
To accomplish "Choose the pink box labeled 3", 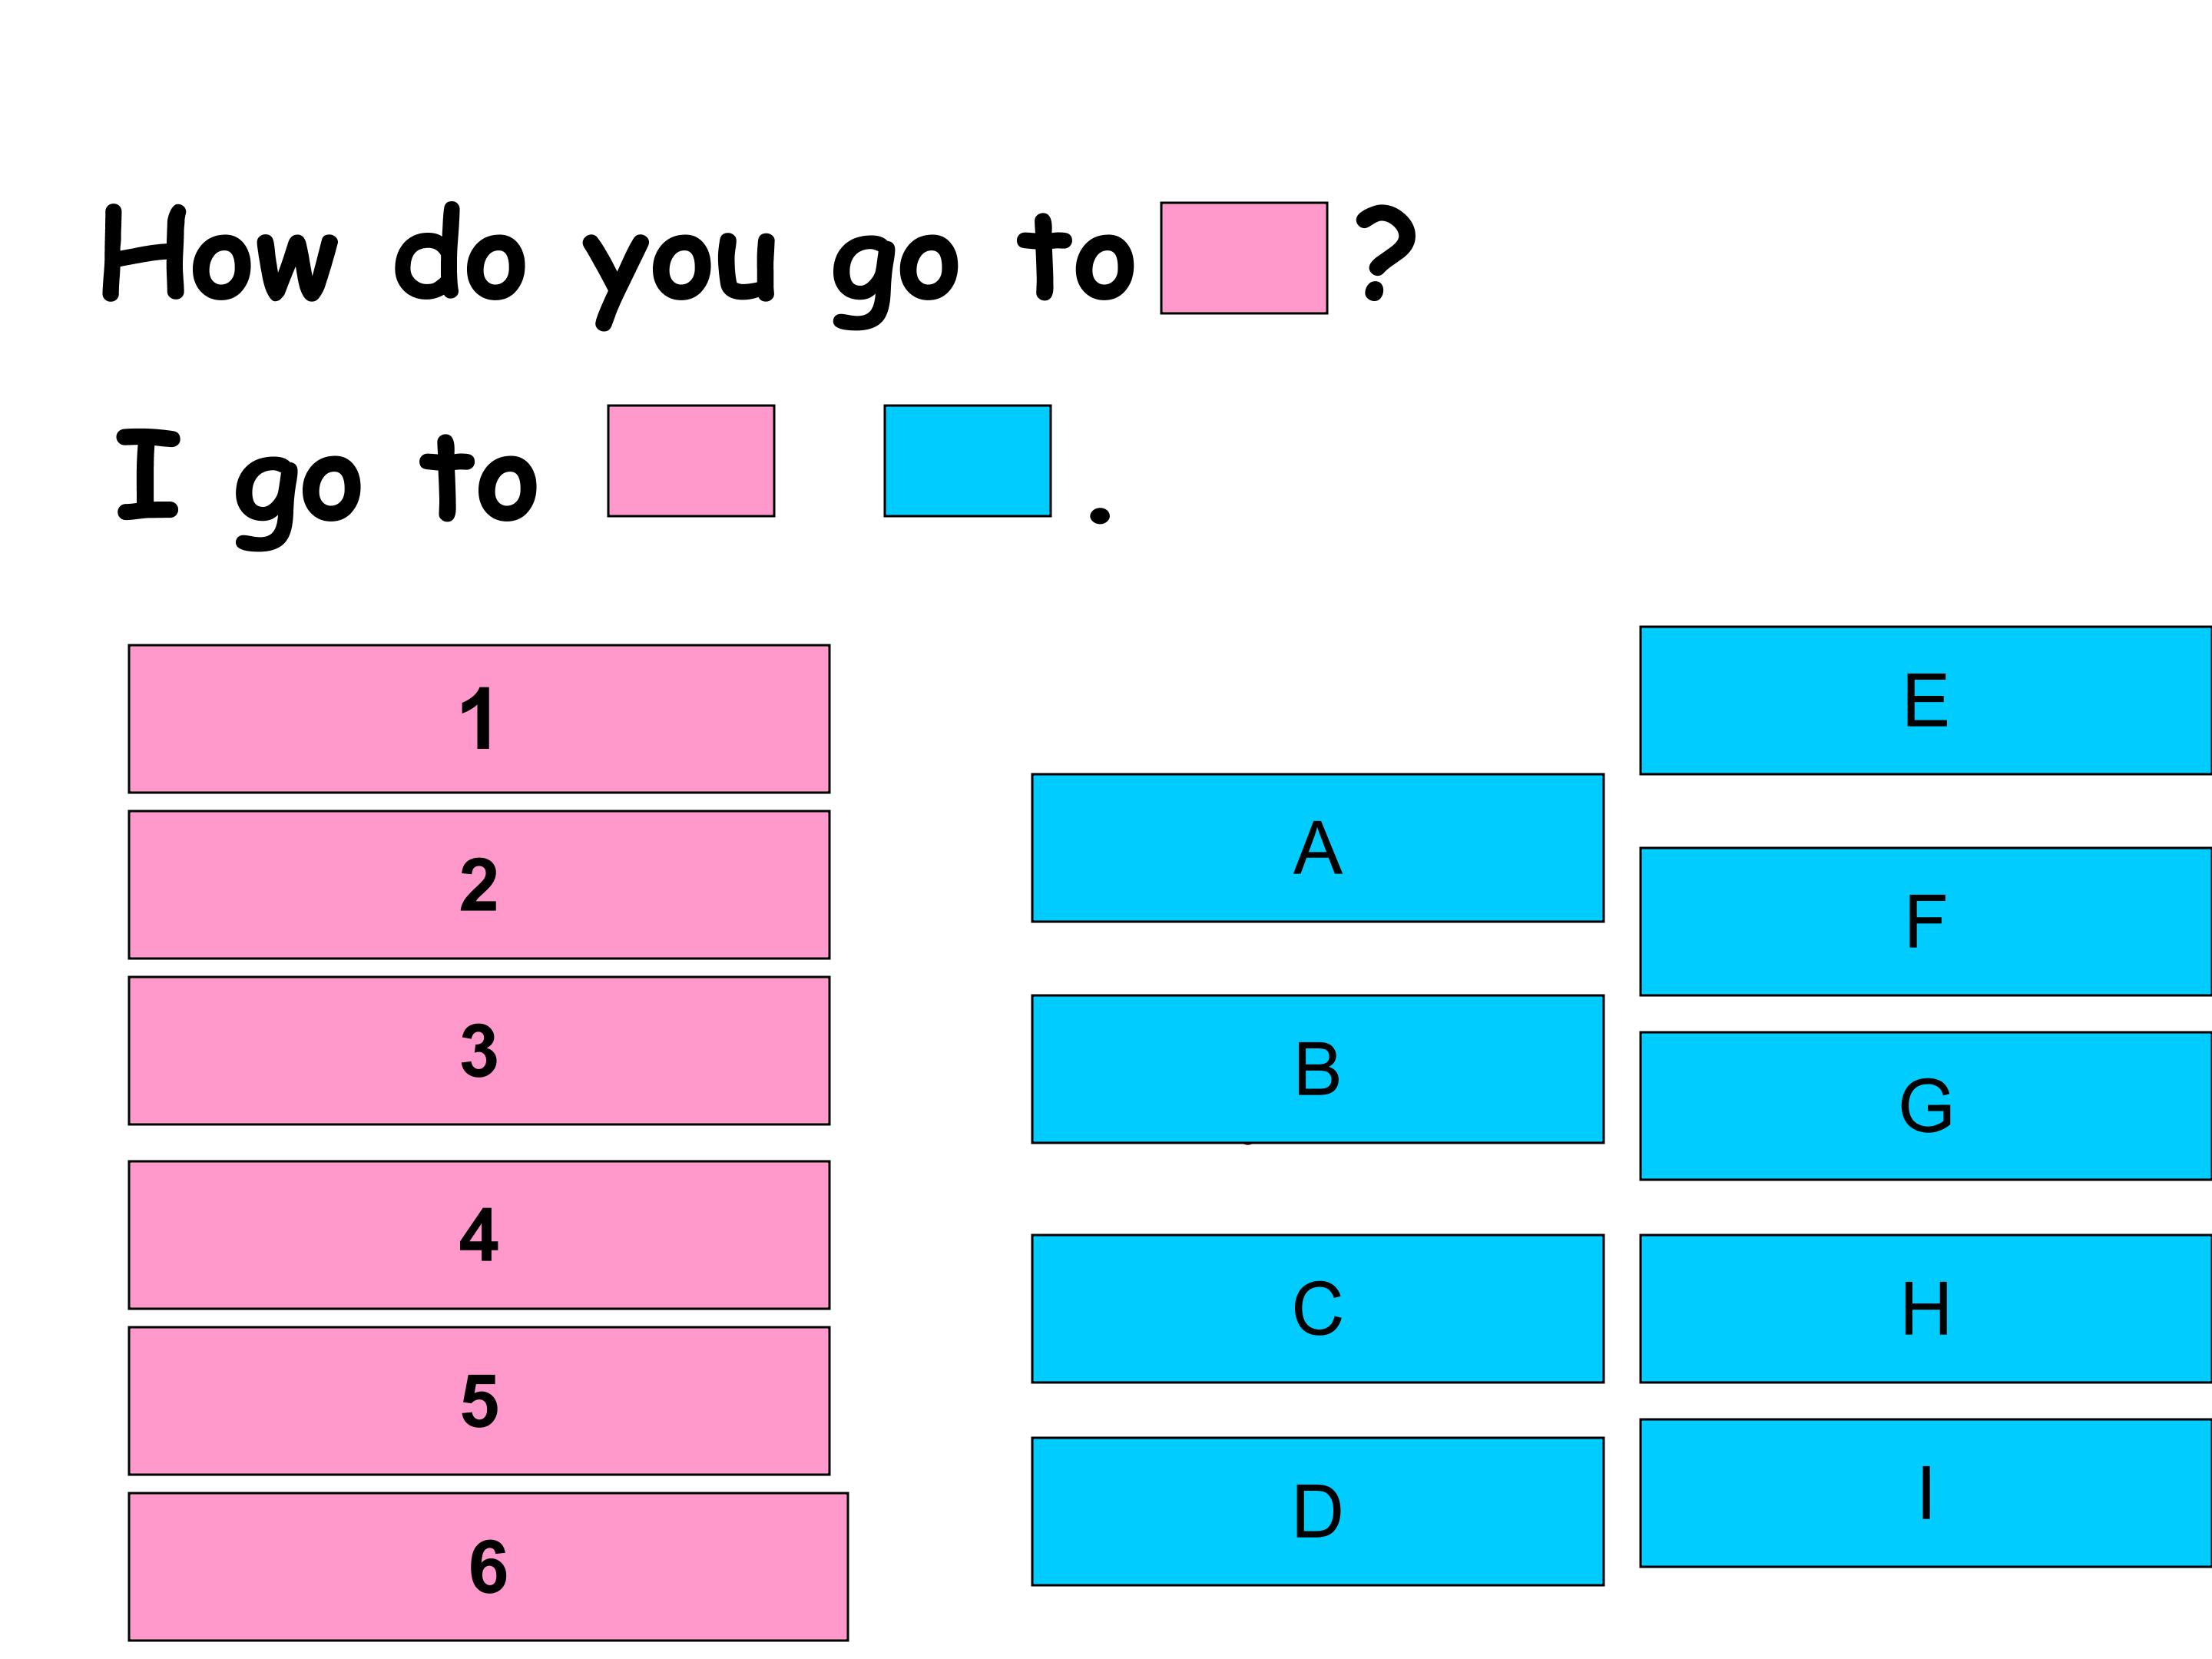I will (479, 1050).
